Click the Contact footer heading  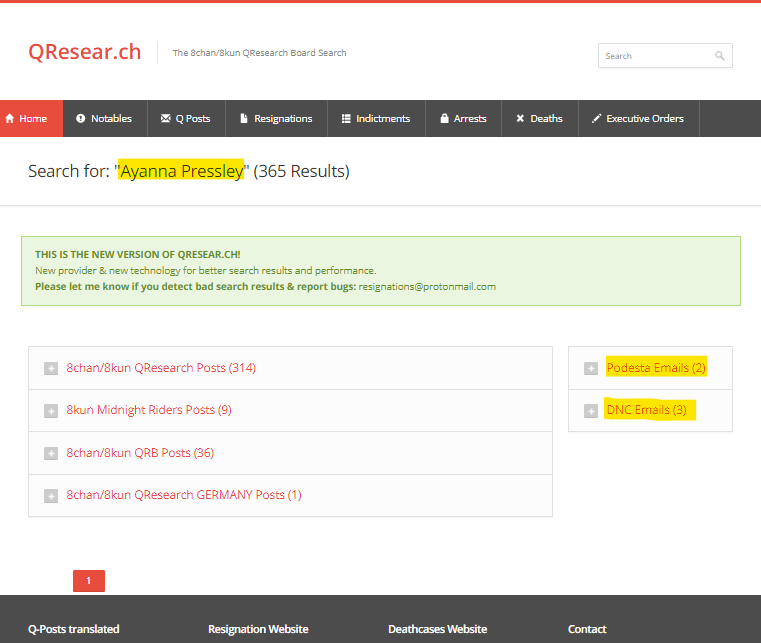pyautogui.click(x=587, y=629)
